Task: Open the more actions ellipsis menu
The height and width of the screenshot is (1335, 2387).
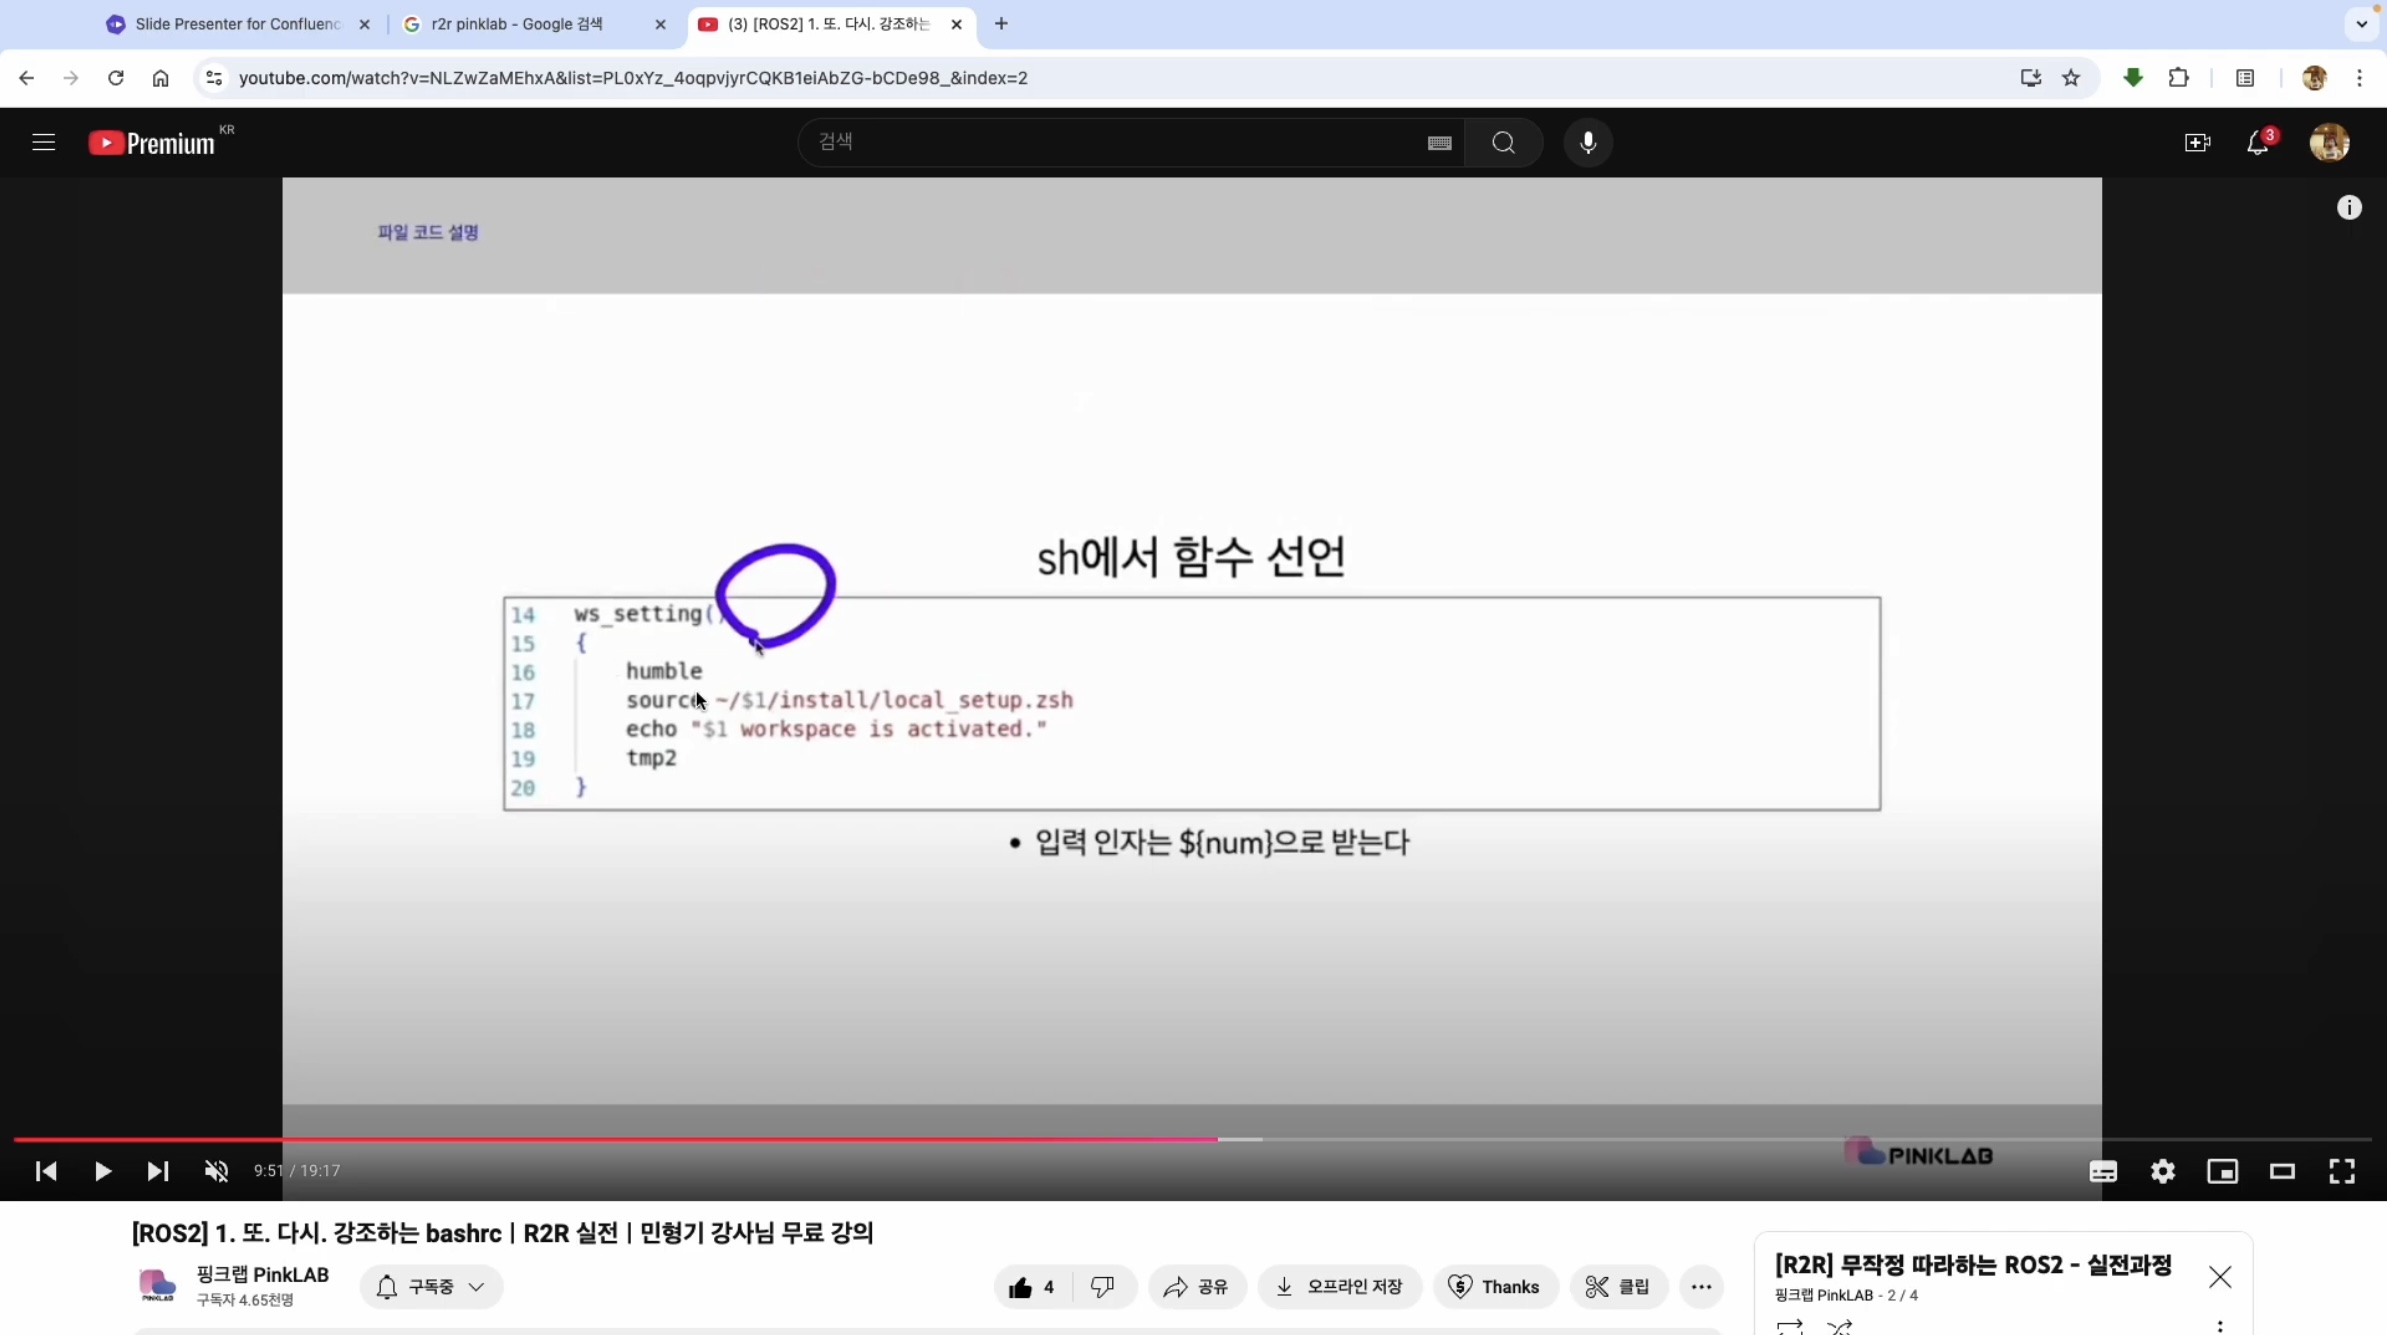Action: tap(1700, 1287)
